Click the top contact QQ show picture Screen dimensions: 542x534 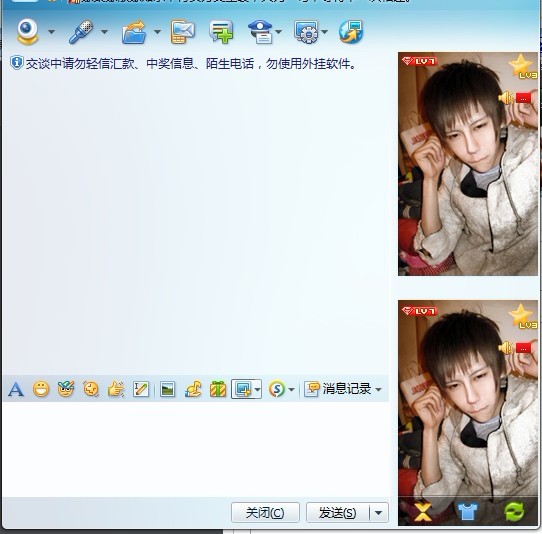468,164
